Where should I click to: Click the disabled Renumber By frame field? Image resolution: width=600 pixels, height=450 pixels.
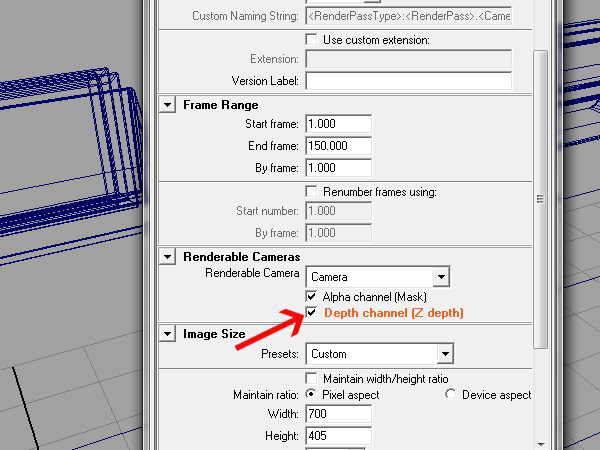pos(339,233)
